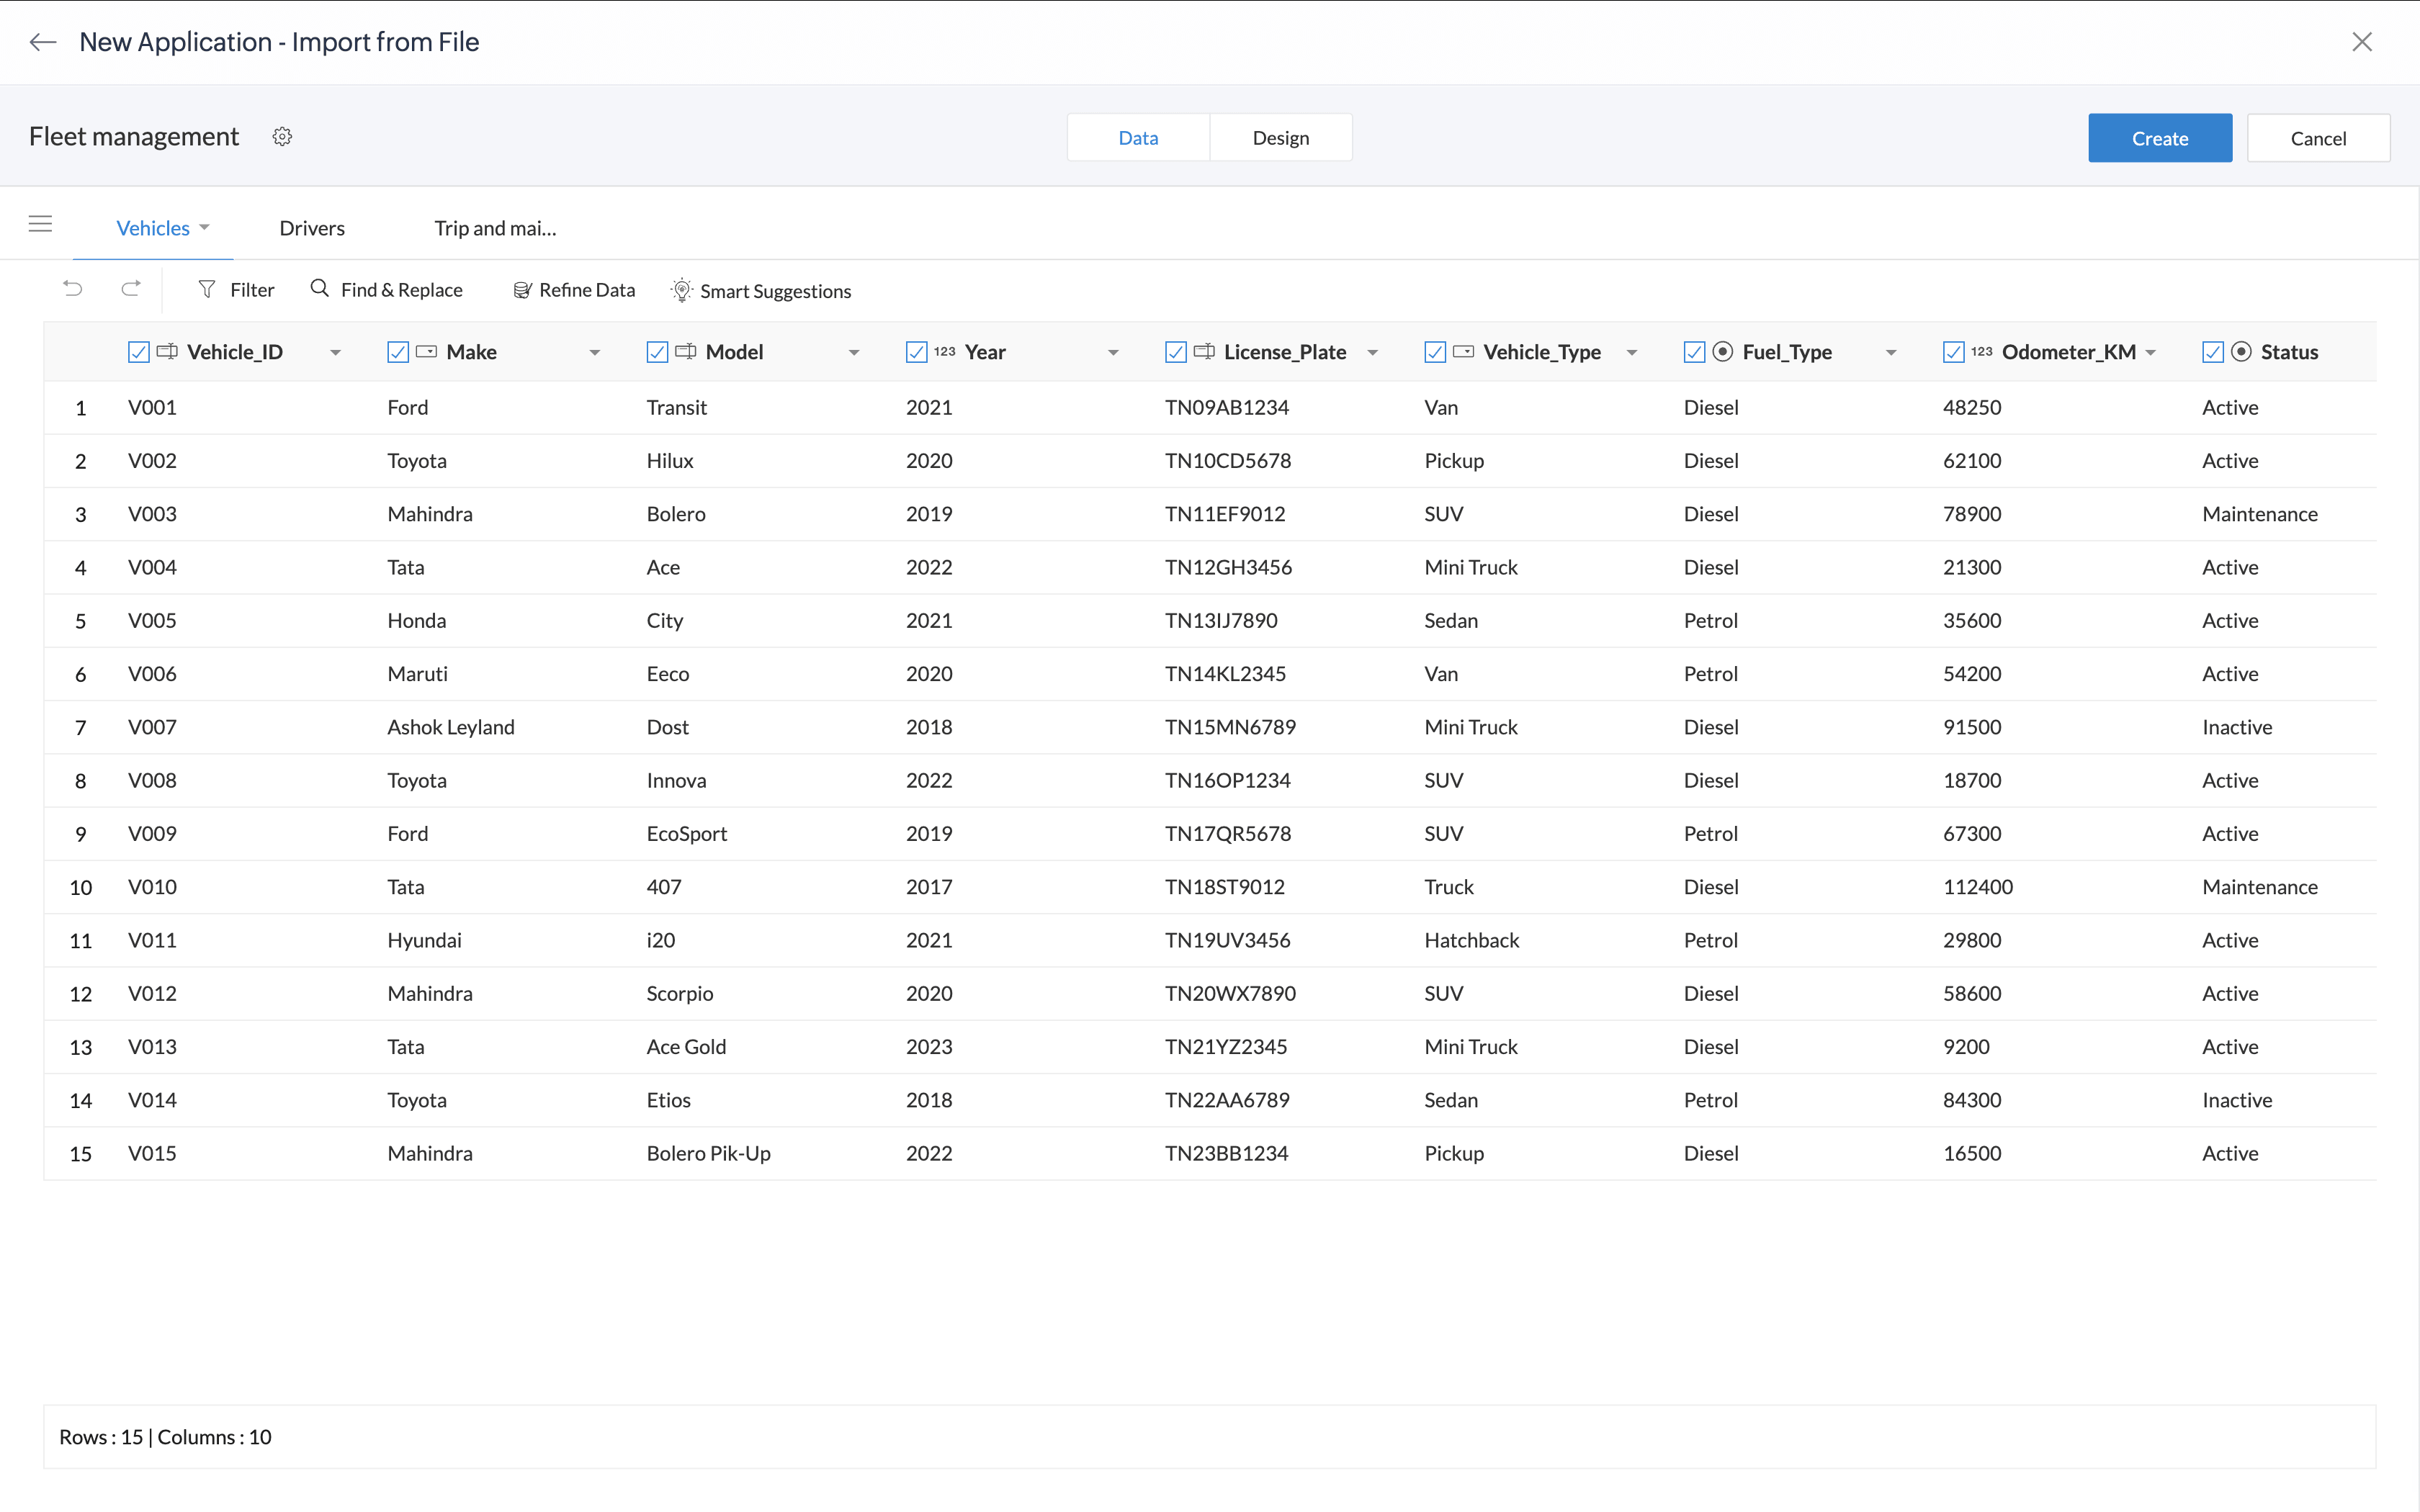Uncheck the Fuel_Type column checkbox
Image resolution: width=2420 pixels, height=1512 pixels.
click(x=1694, y=352)
